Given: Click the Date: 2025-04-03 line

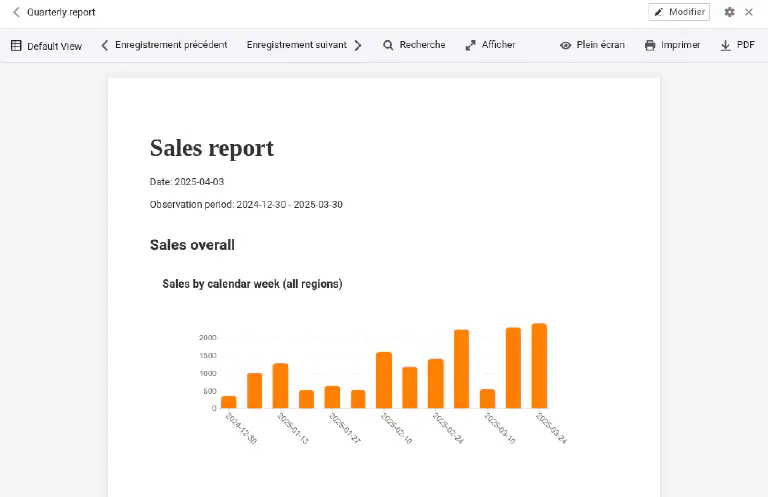Looking at the screenshot, I should click(x=187, y=182).
